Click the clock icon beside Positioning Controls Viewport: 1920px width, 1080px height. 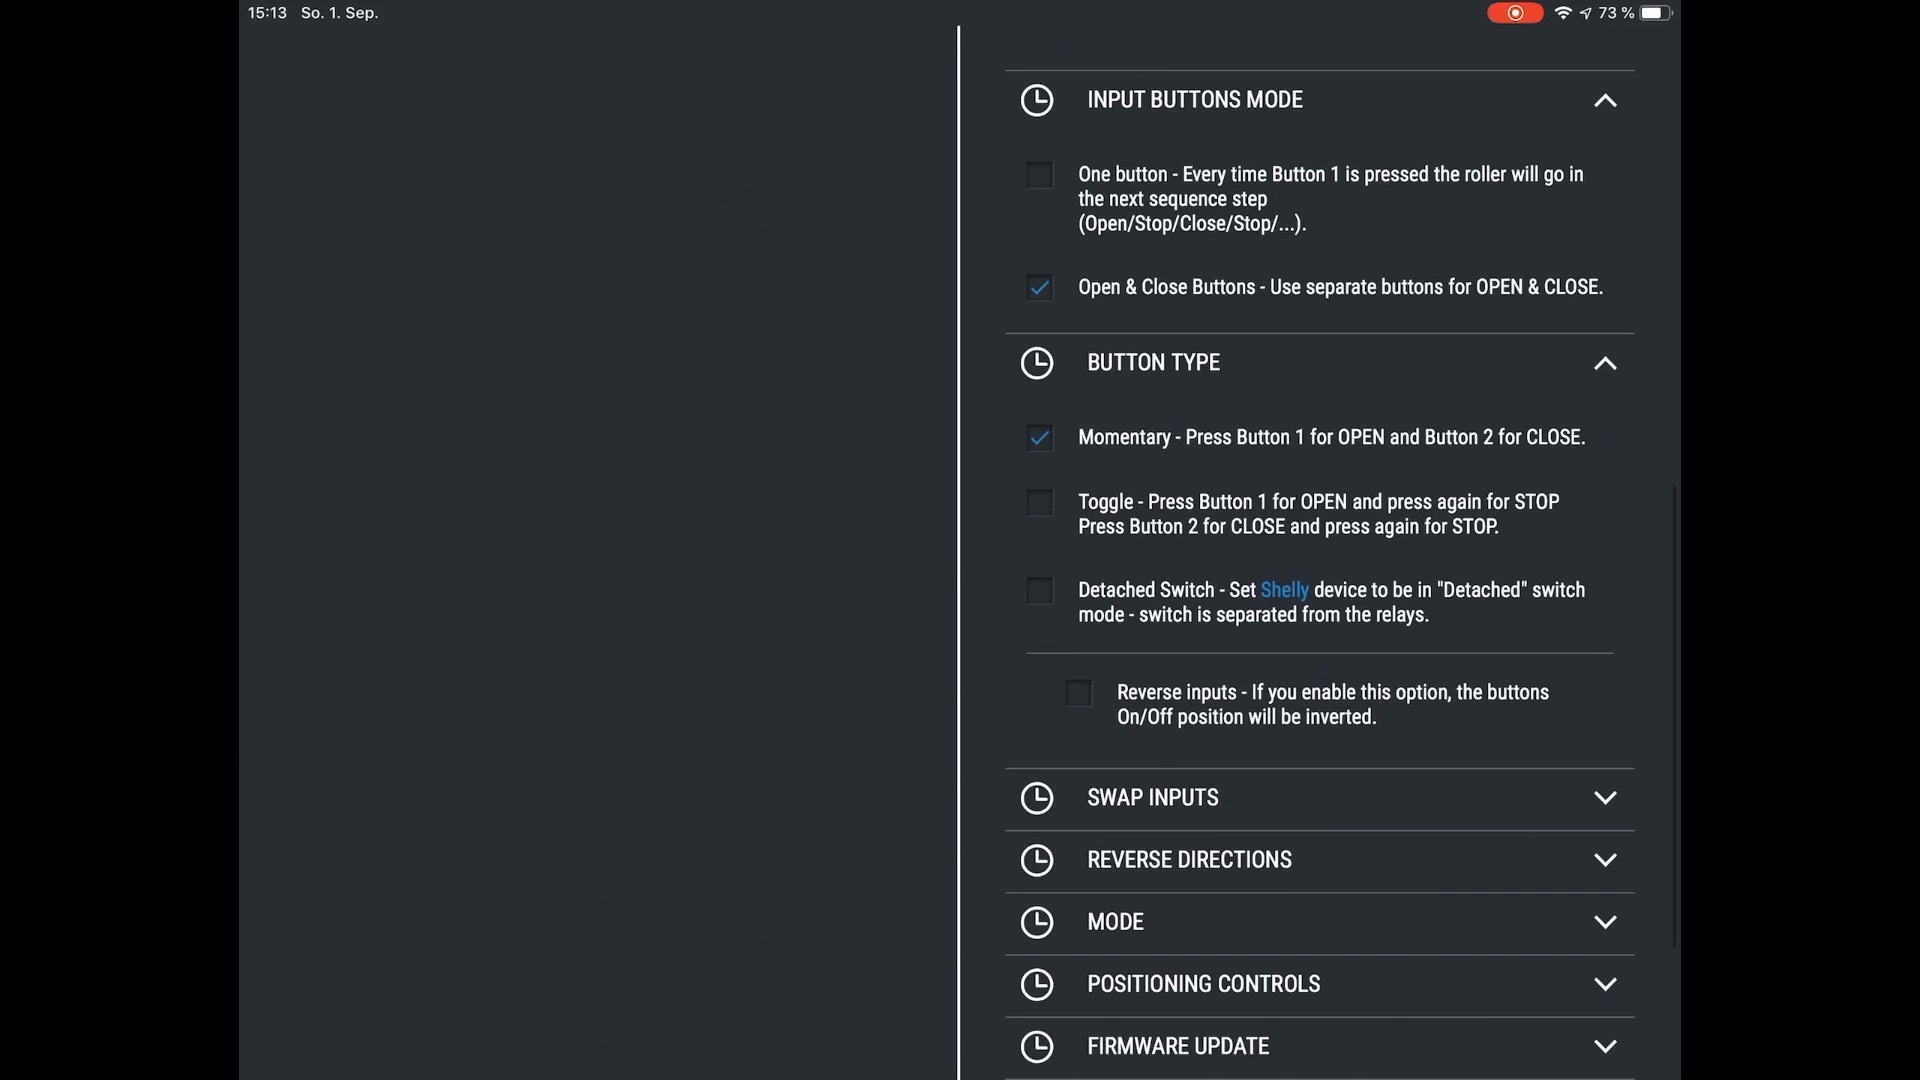click(x=1037, y=984)
